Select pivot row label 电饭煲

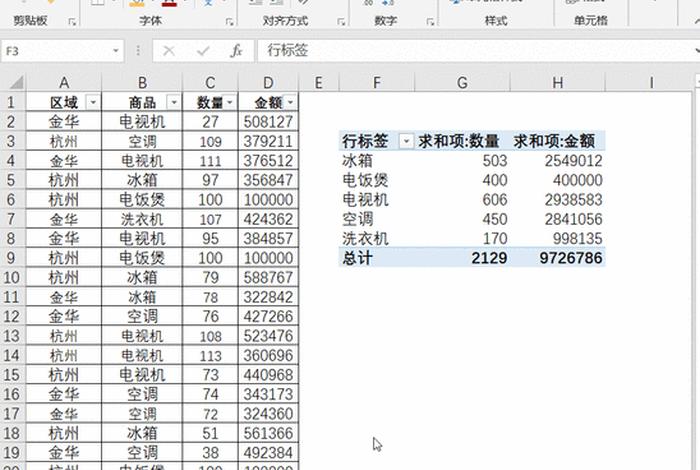click(377, 180)
